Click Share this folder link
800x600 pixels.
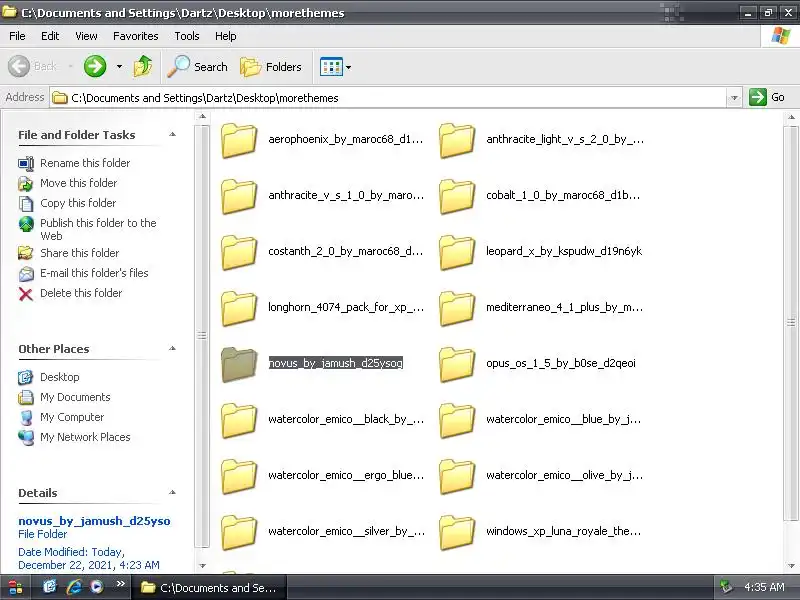[x=80, y=253]
